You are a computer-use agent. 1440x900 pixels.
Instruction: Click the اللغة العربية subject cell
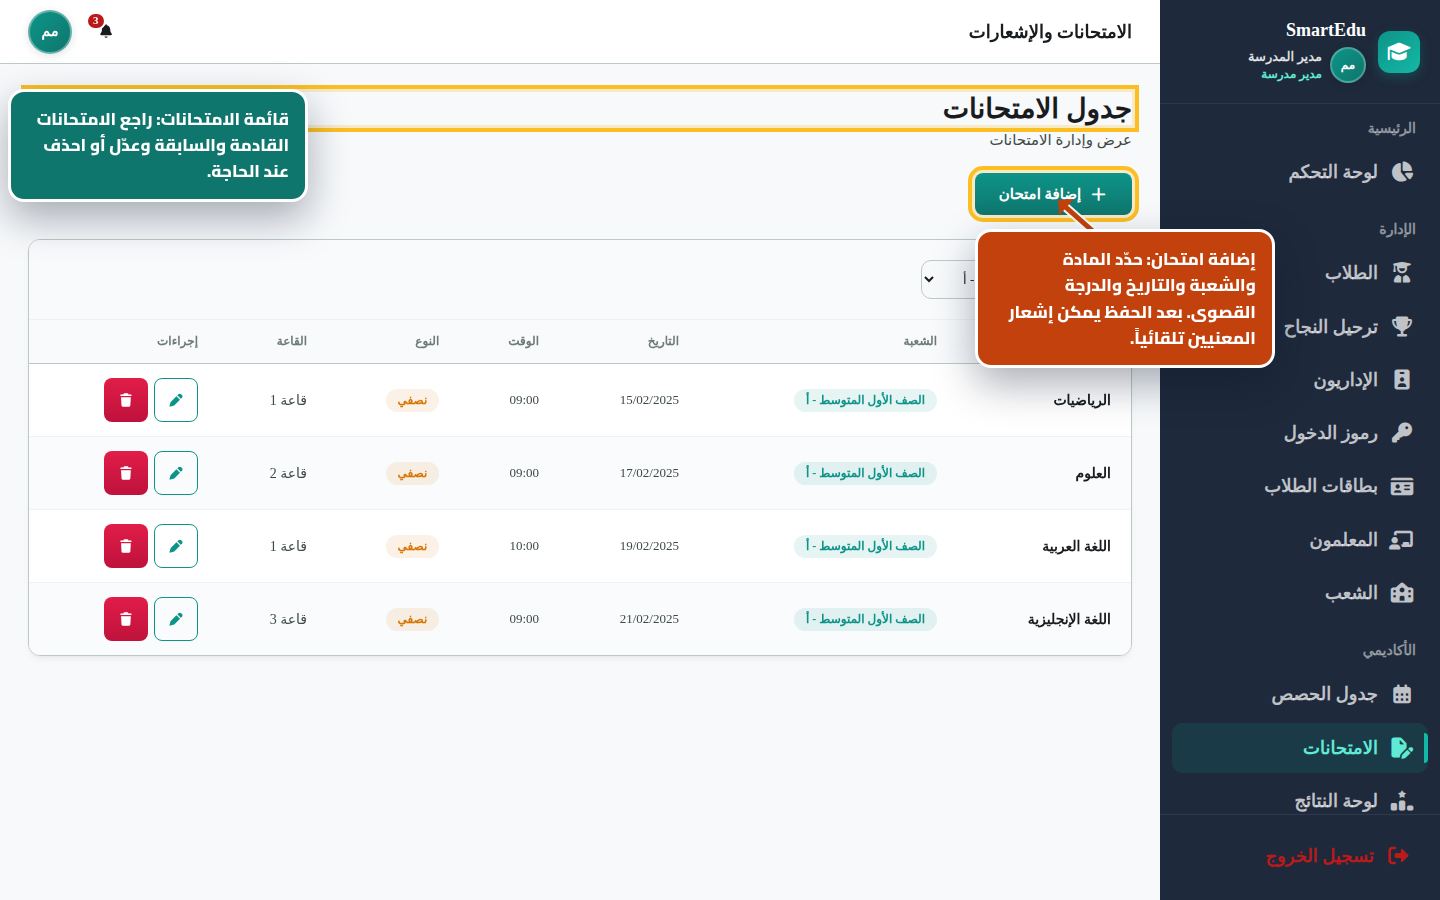1076,546
